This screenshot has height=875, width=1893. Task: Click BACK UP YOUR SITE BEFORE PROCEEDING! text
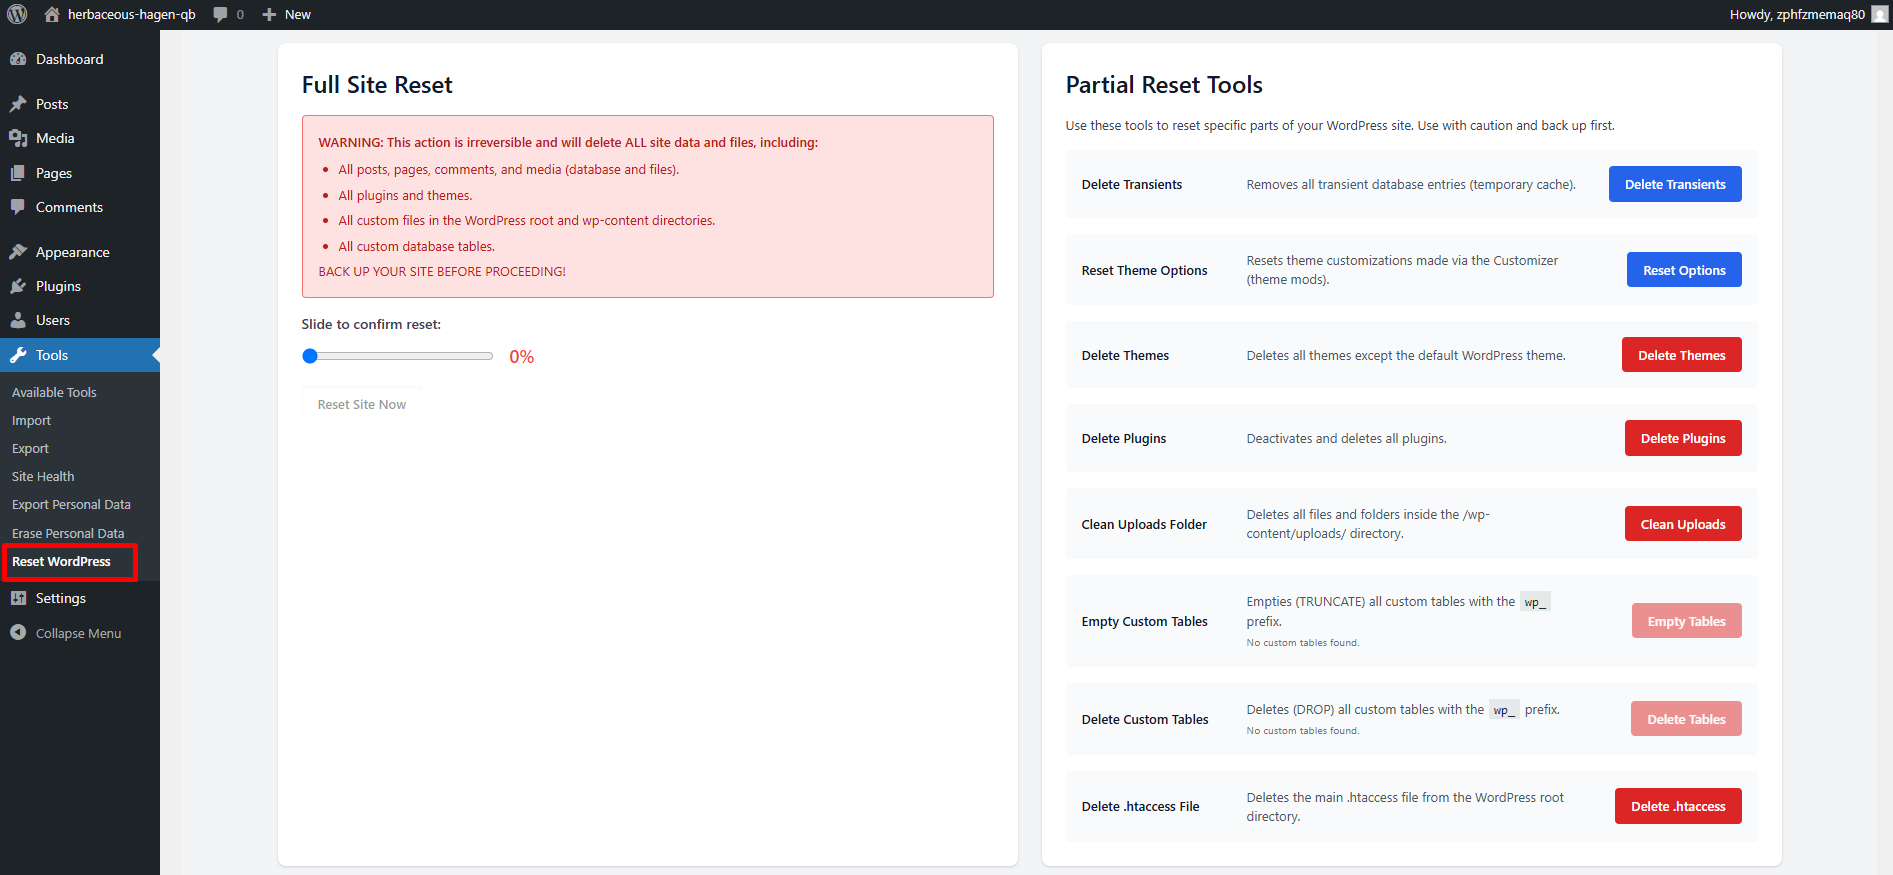click(x=442, y=271)
